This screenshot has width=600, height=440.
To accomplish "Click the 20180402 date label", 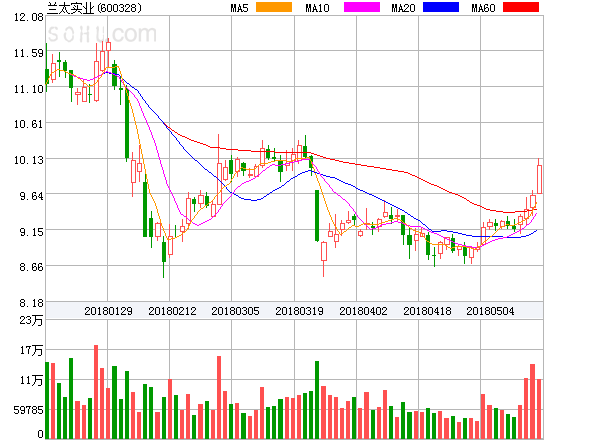I will (x=363, y=311).
